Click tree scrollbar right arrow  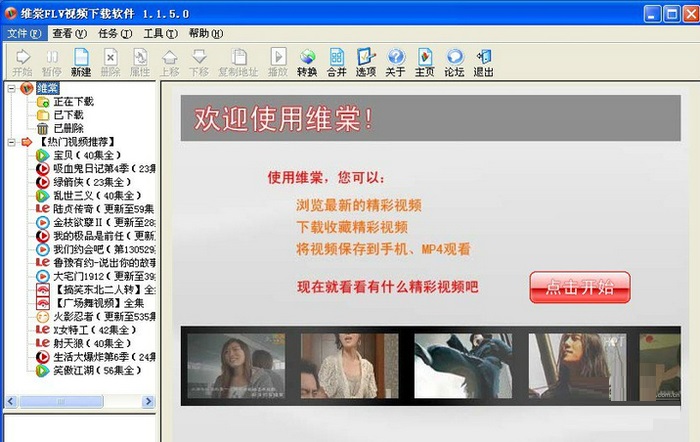(x=148, y=401)
